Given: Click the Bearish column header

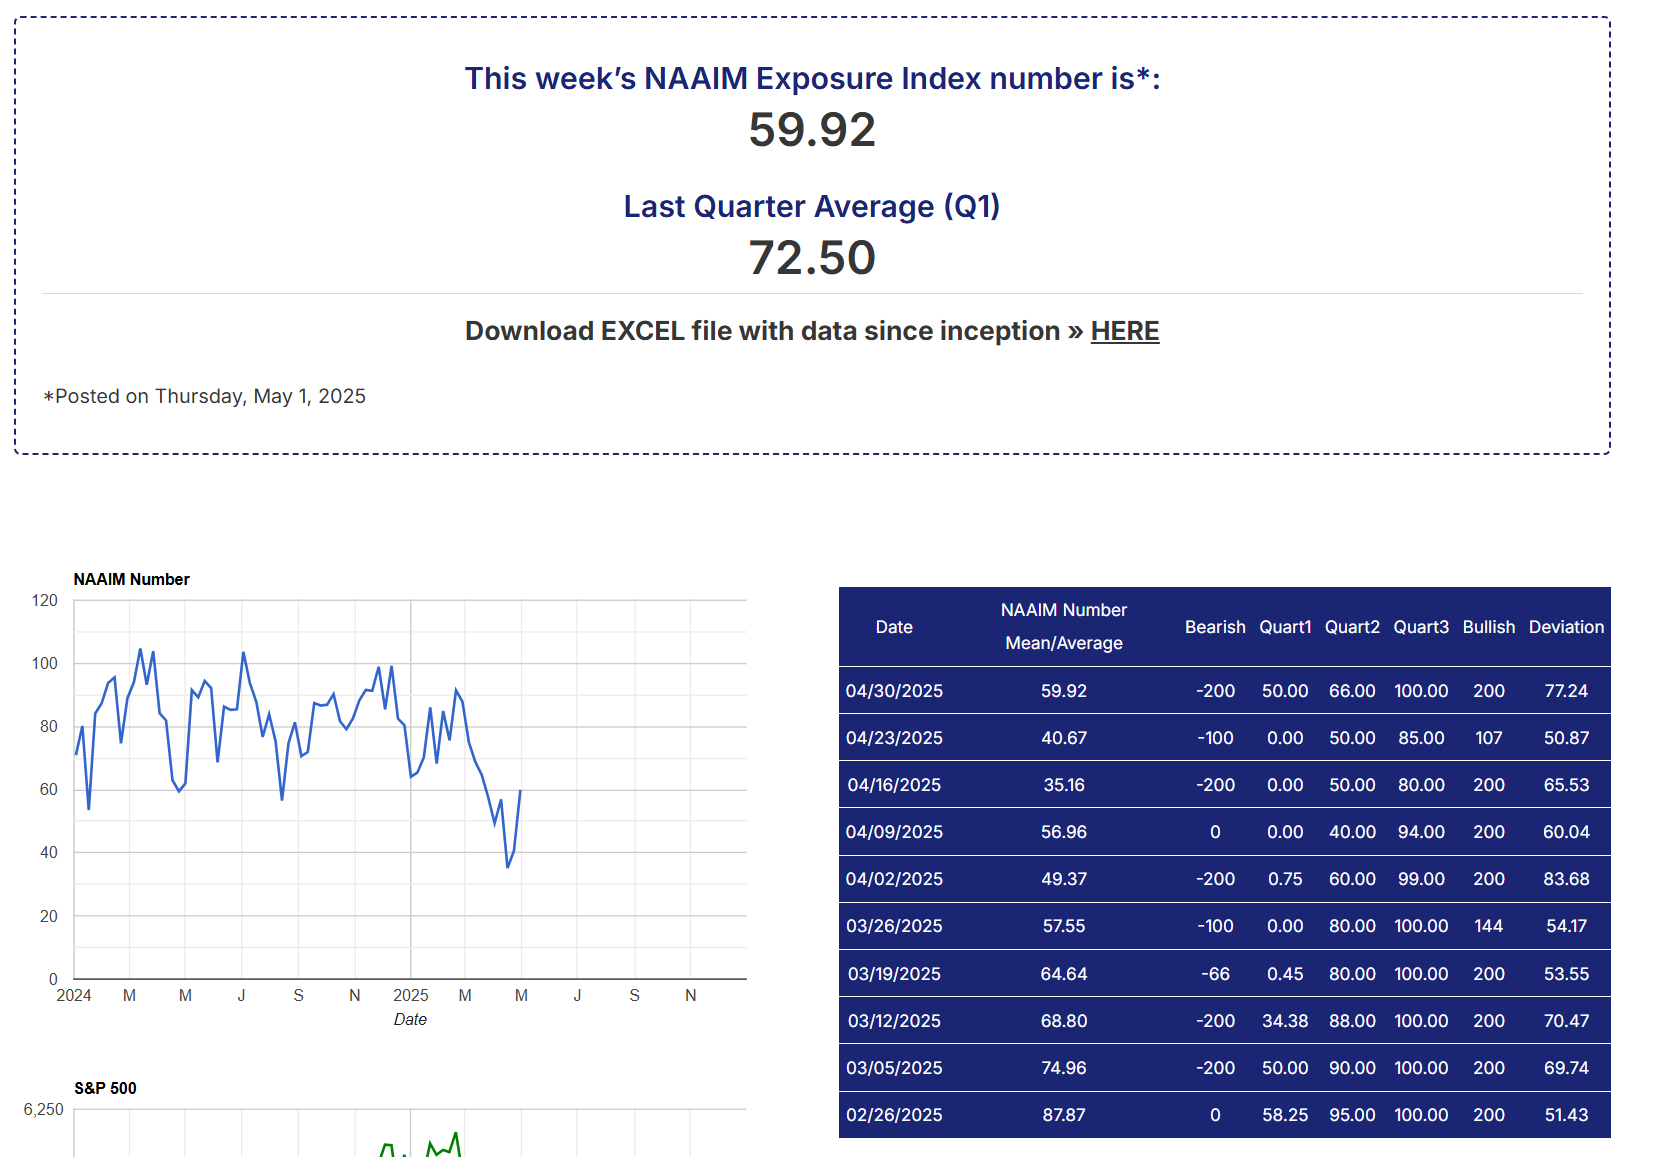Looking at the screenshot, I should point(1215,627).
